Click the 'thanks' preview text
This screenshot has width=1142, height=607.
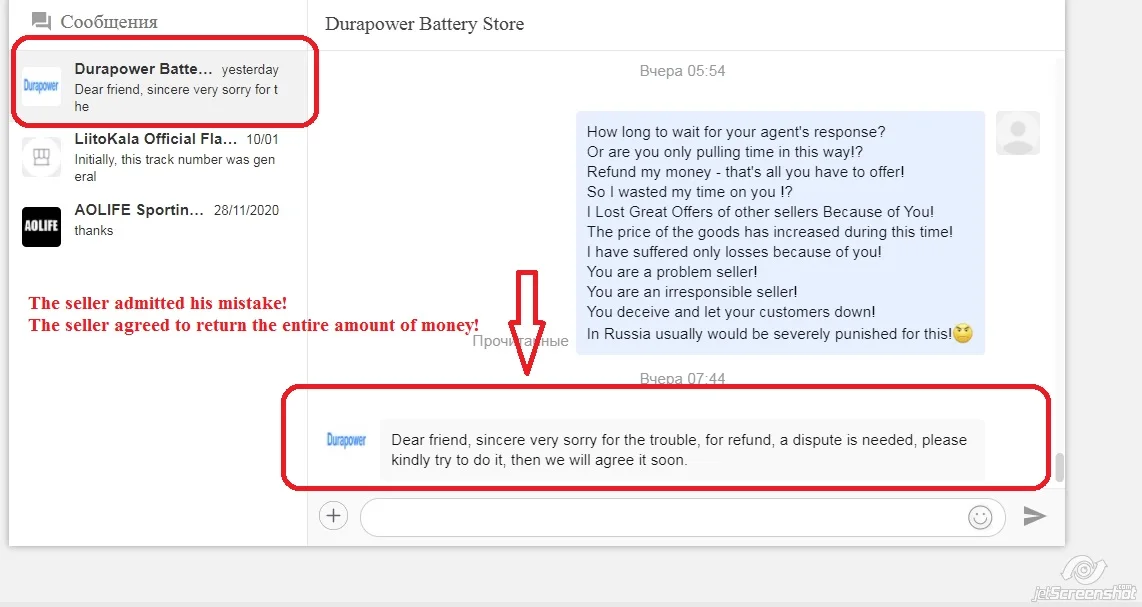[93, 230]
